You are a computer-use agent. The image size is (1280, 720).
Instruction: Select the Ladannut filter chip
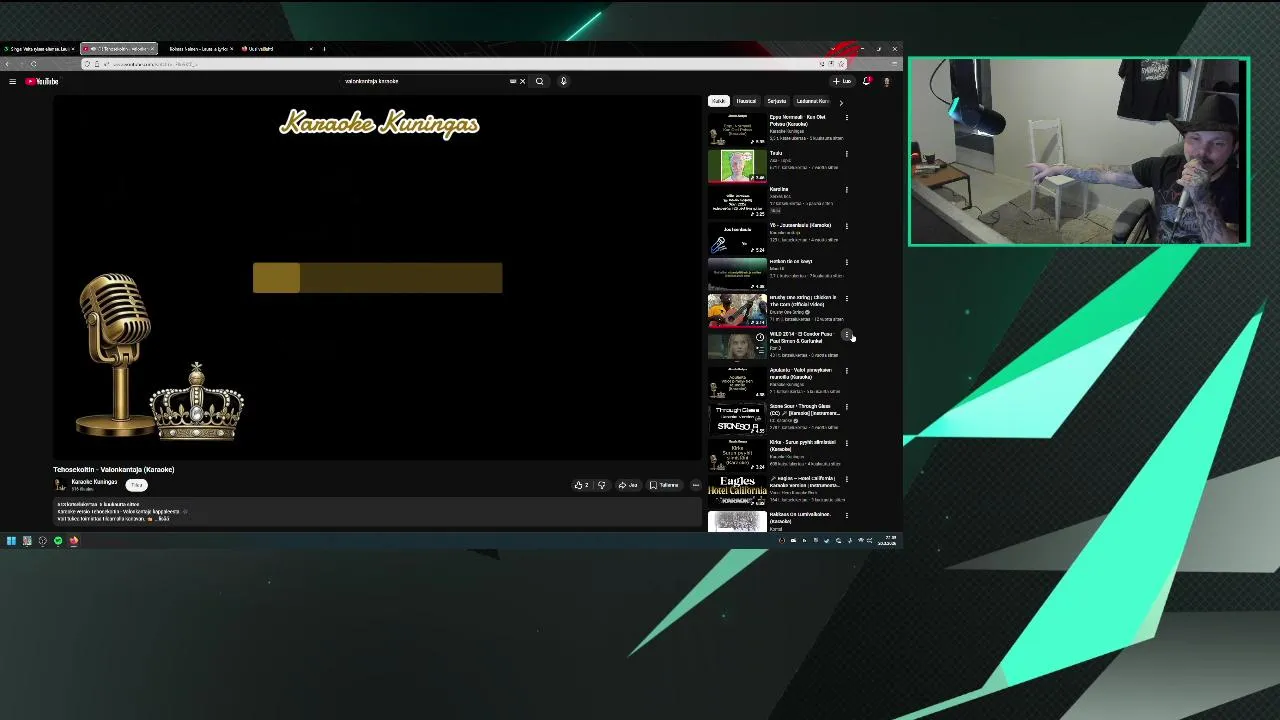(812, 101)
